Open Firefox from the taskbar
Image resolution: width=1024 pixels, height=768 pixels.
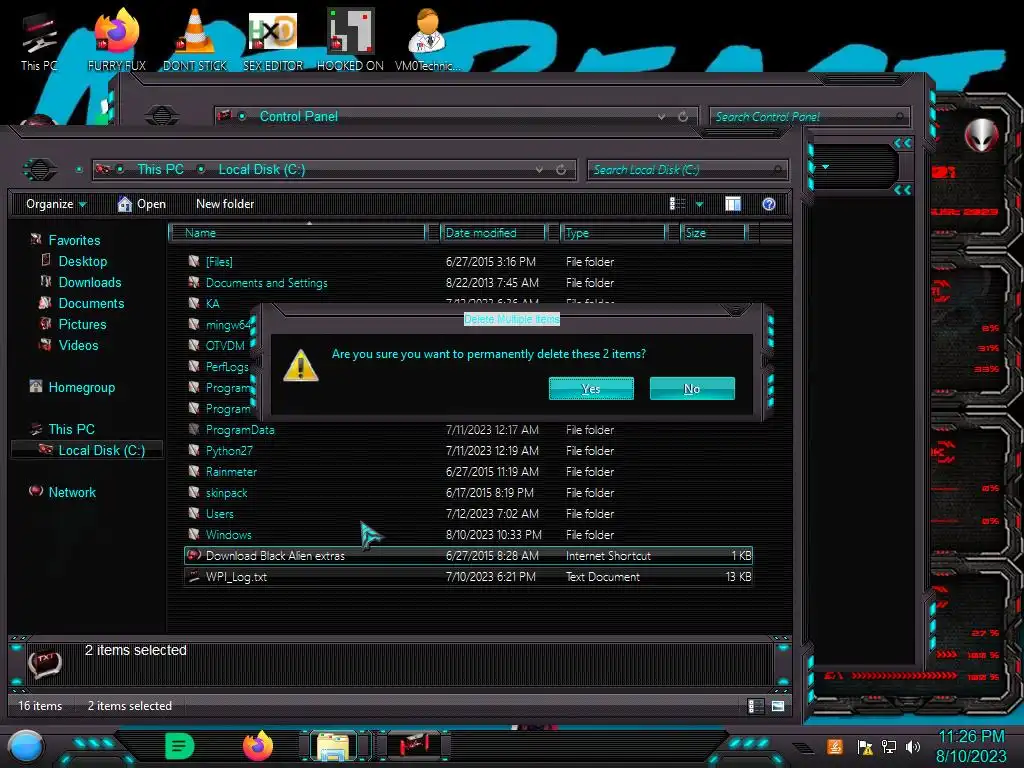[257, 746]
